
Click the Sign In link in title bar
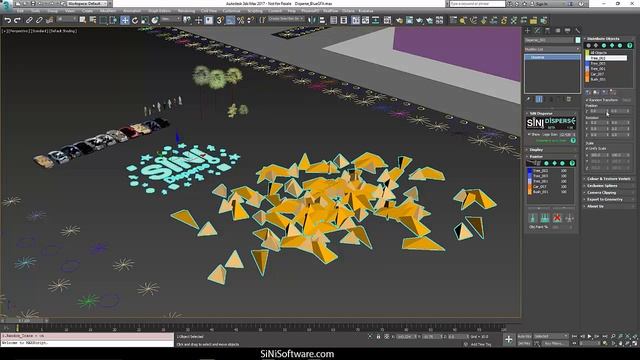542,4
